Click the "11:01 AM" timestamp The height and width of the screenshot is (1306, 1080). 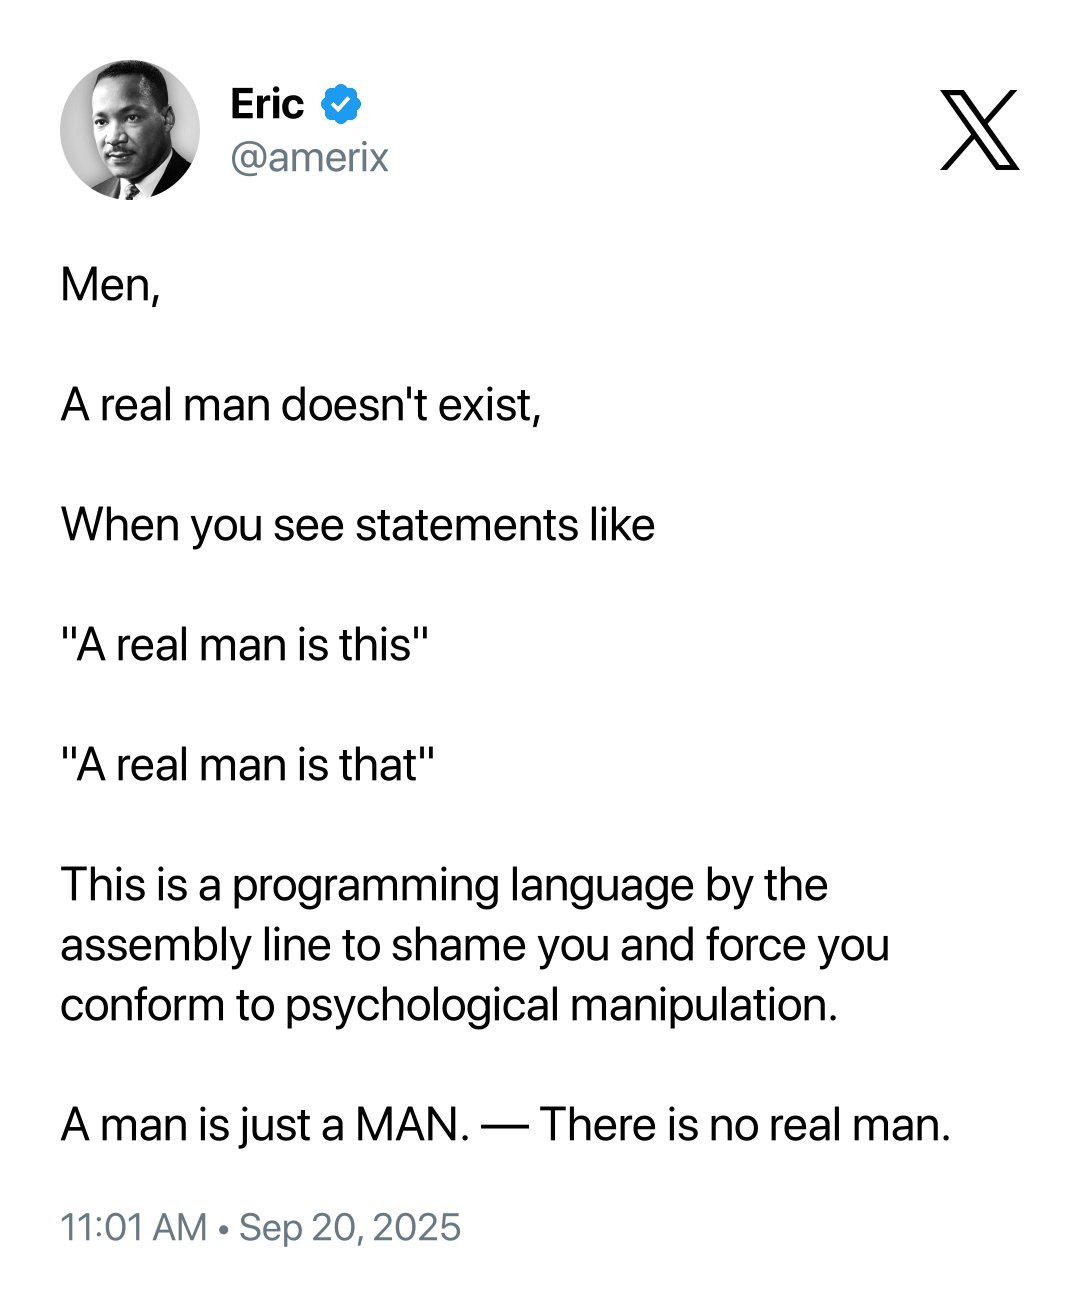coord(133,1227)
